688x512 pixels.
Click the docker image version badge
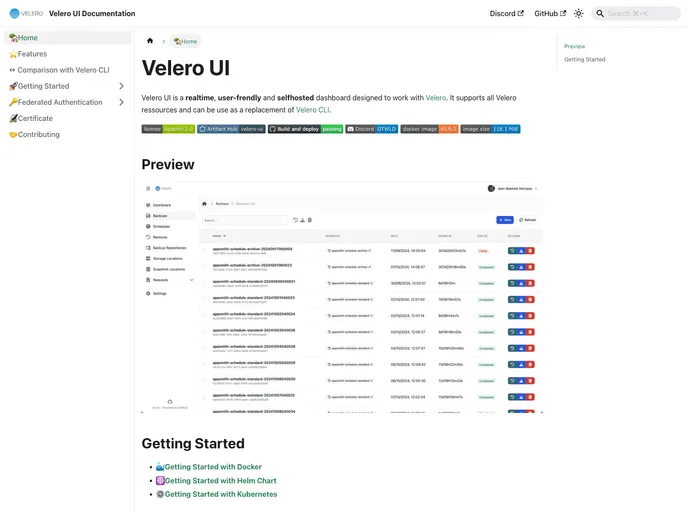point(429,129)
